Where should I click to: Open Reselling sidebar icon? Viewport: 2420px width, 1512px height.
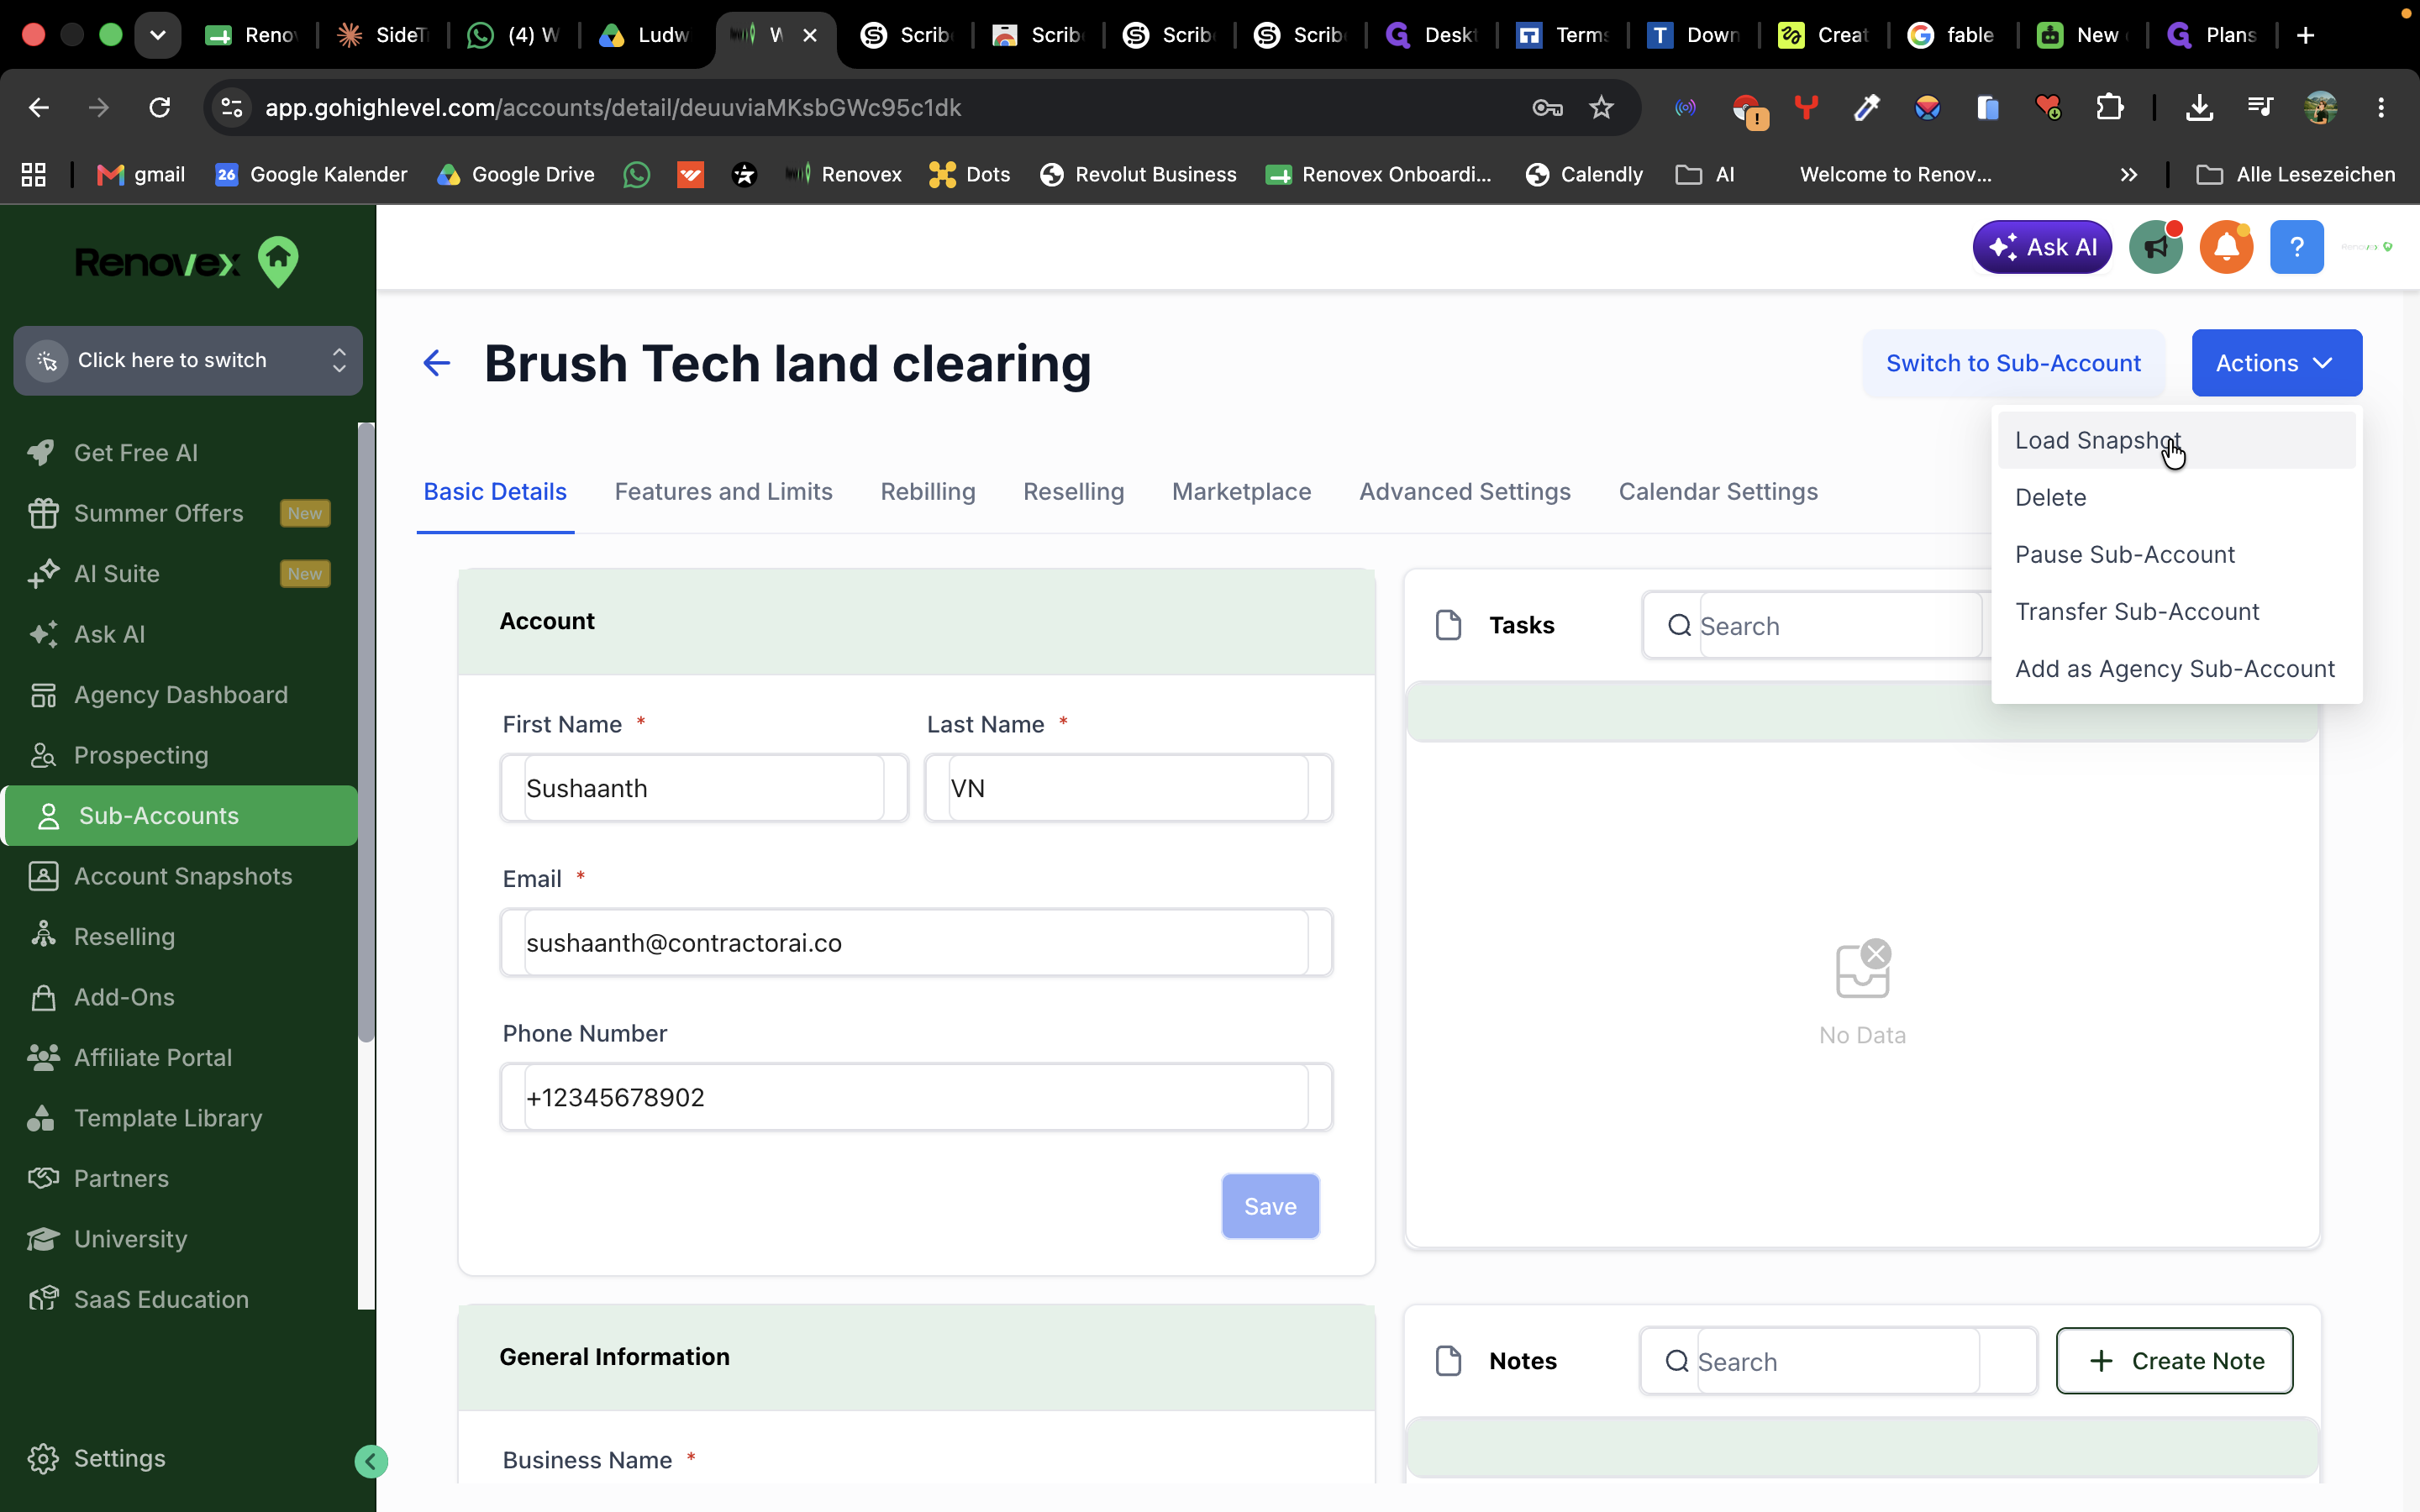[x=42, y=937]
